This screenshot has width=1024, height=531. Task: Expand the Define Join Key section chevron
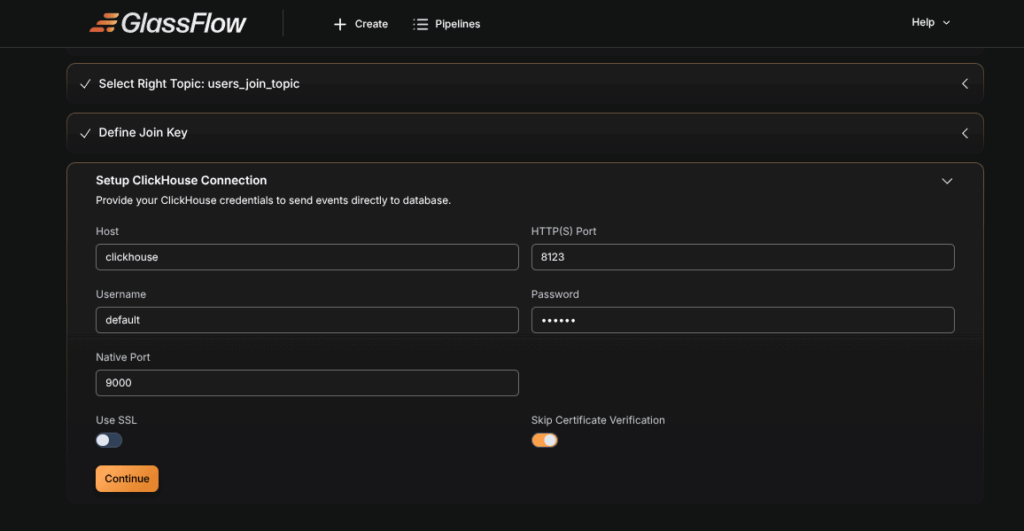pyautogui.click(x=965, y=133)
